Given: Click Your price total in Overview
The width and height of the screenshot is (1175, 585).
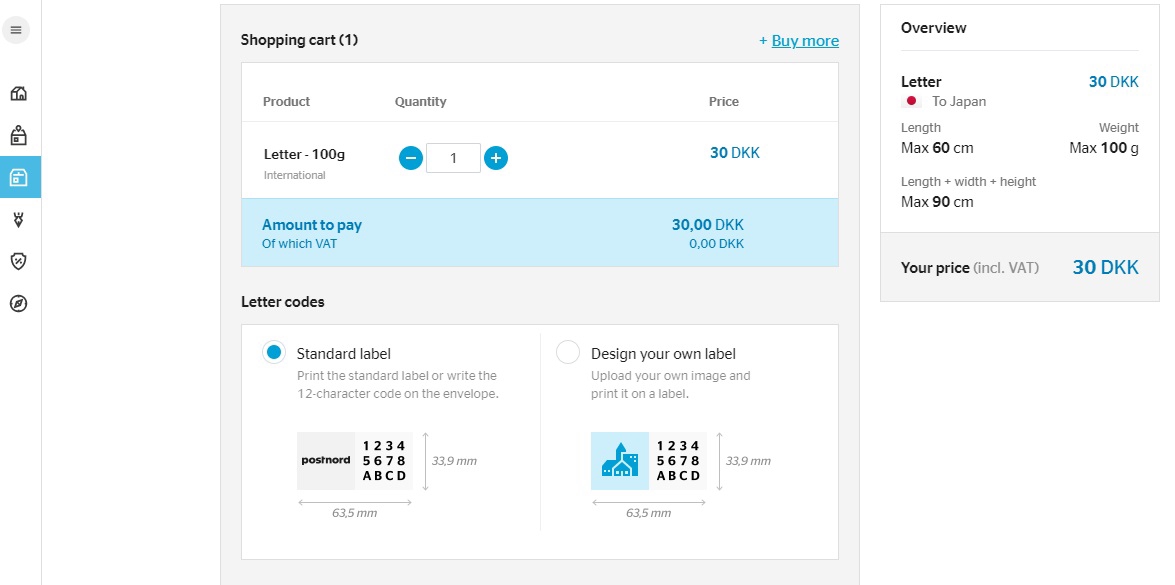Looking at the screenshot, I should coord(1020,267).
